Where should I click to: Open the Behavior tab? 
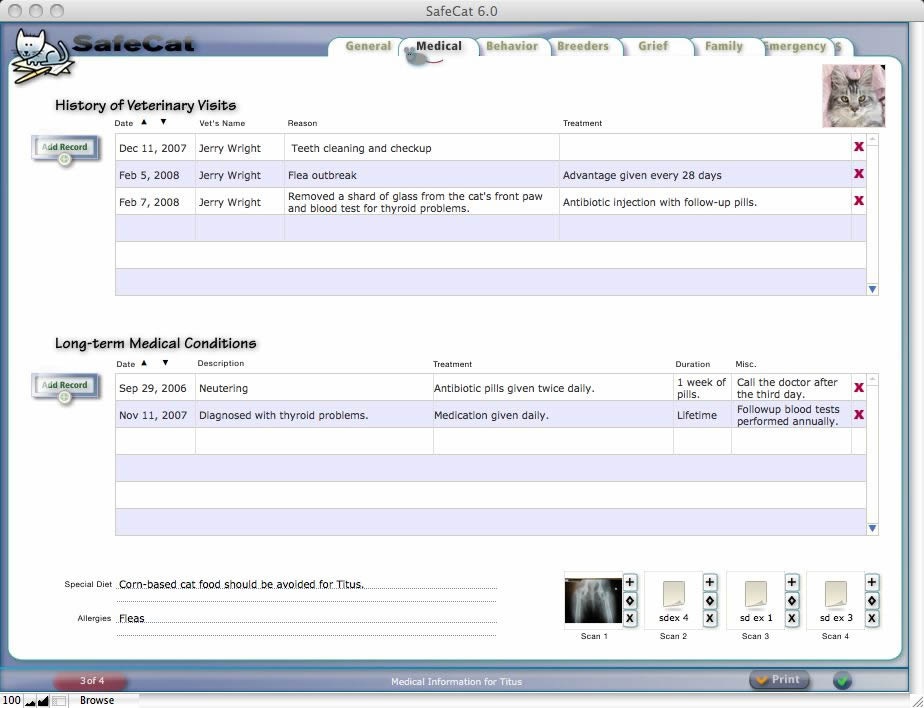tap(512, 46)
